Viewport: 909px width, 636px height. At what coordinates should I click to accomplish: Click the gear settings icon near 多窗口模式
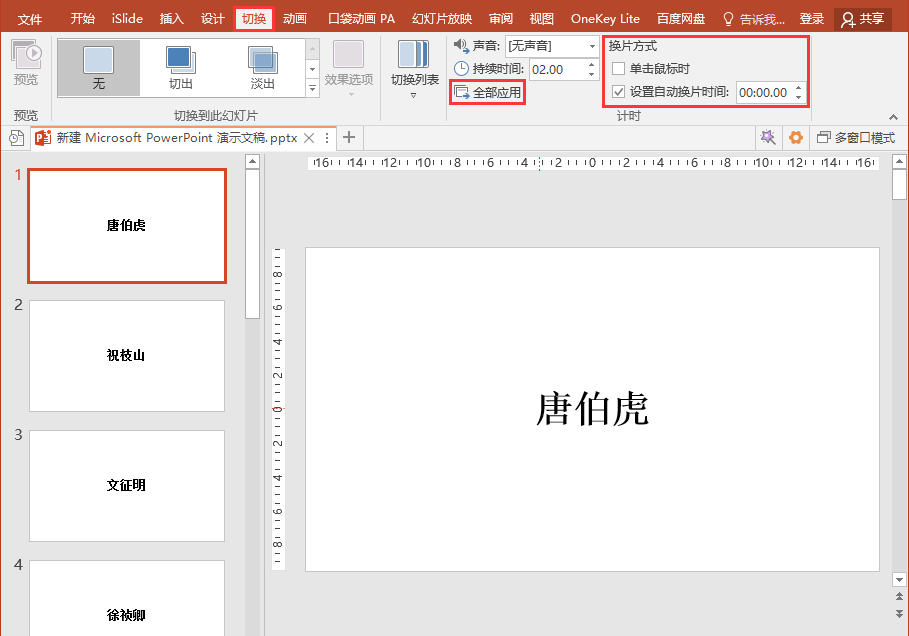(x=796, y=138)
